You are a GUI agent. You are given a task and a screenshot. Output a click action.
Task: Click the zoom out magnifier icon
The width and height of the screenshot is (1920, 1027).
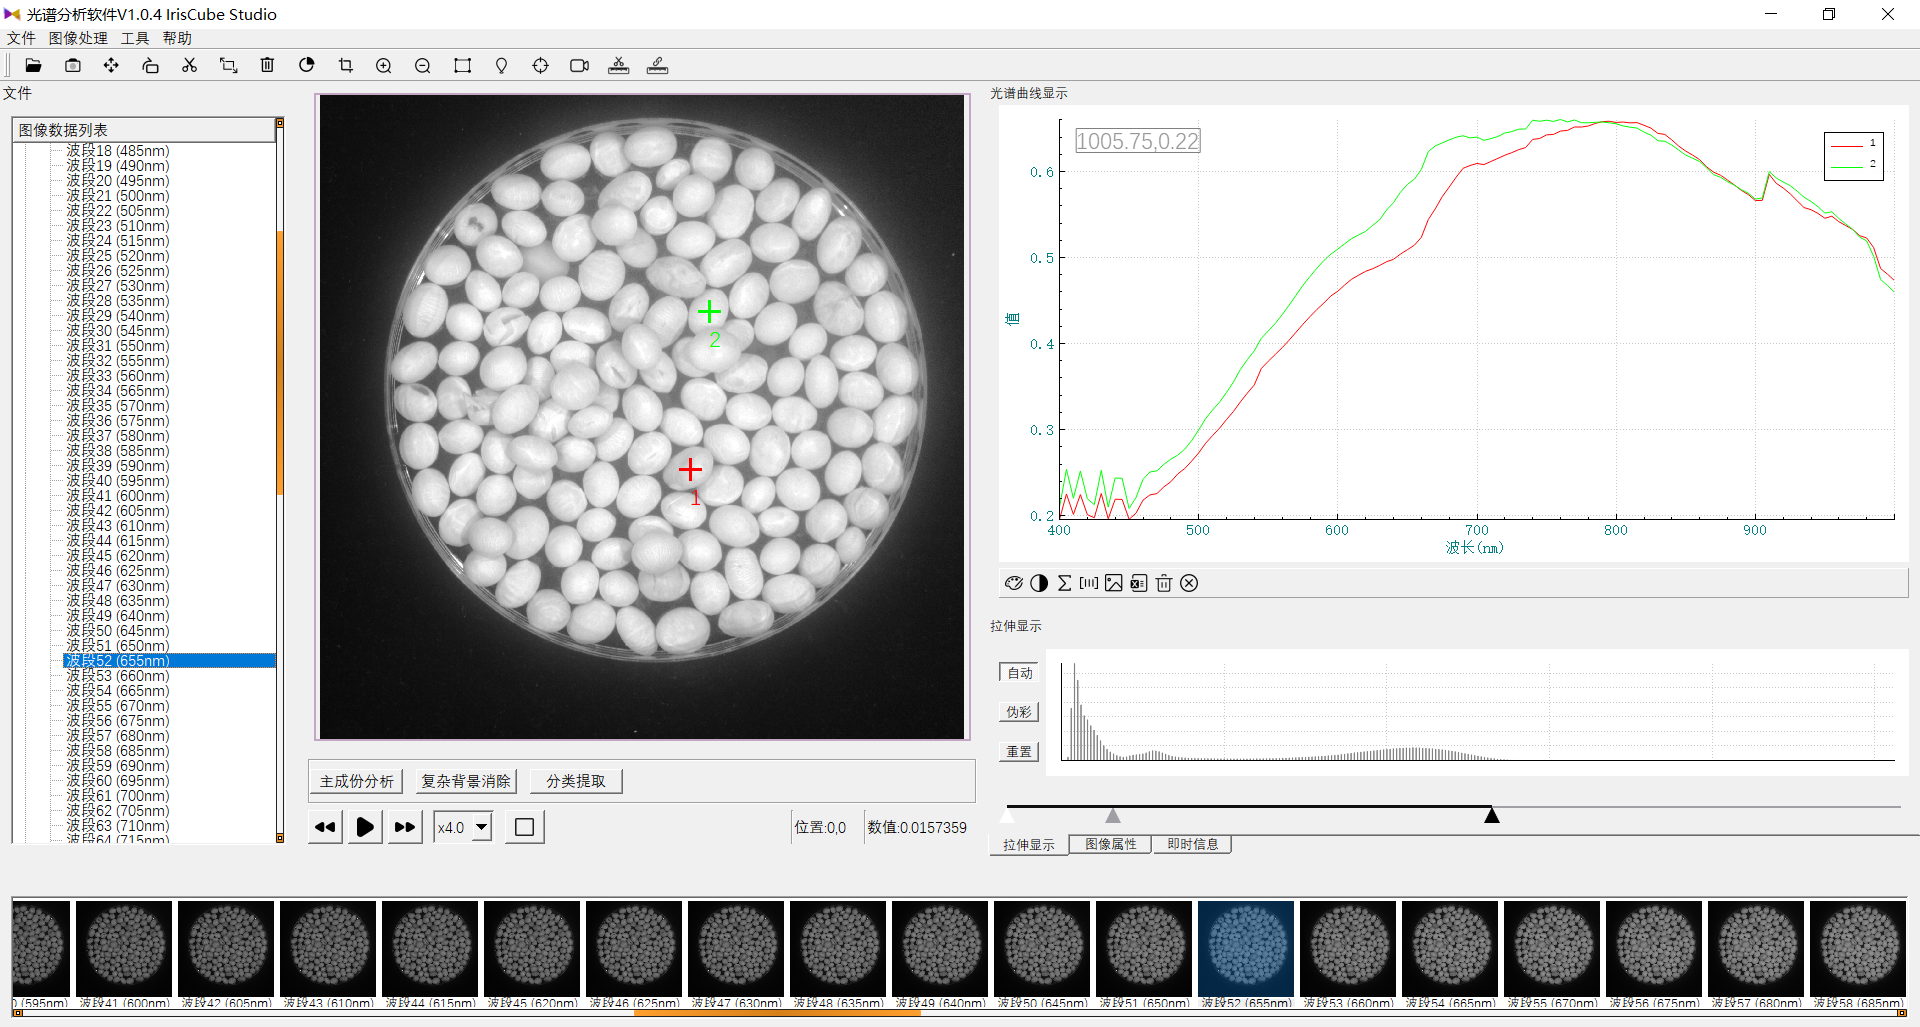[x=422, y=66]
